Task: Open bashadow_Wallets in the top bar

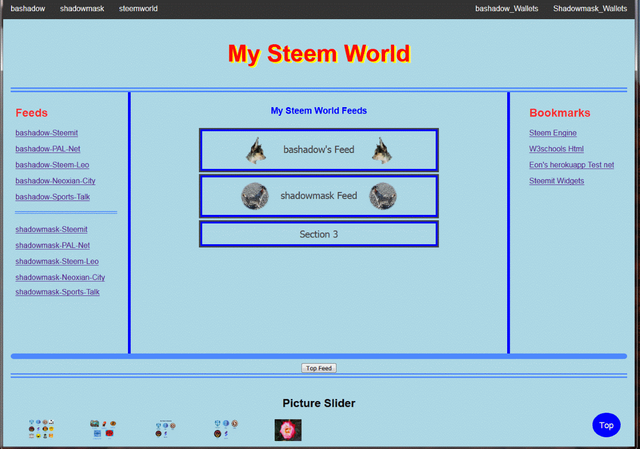Action: 507,9
